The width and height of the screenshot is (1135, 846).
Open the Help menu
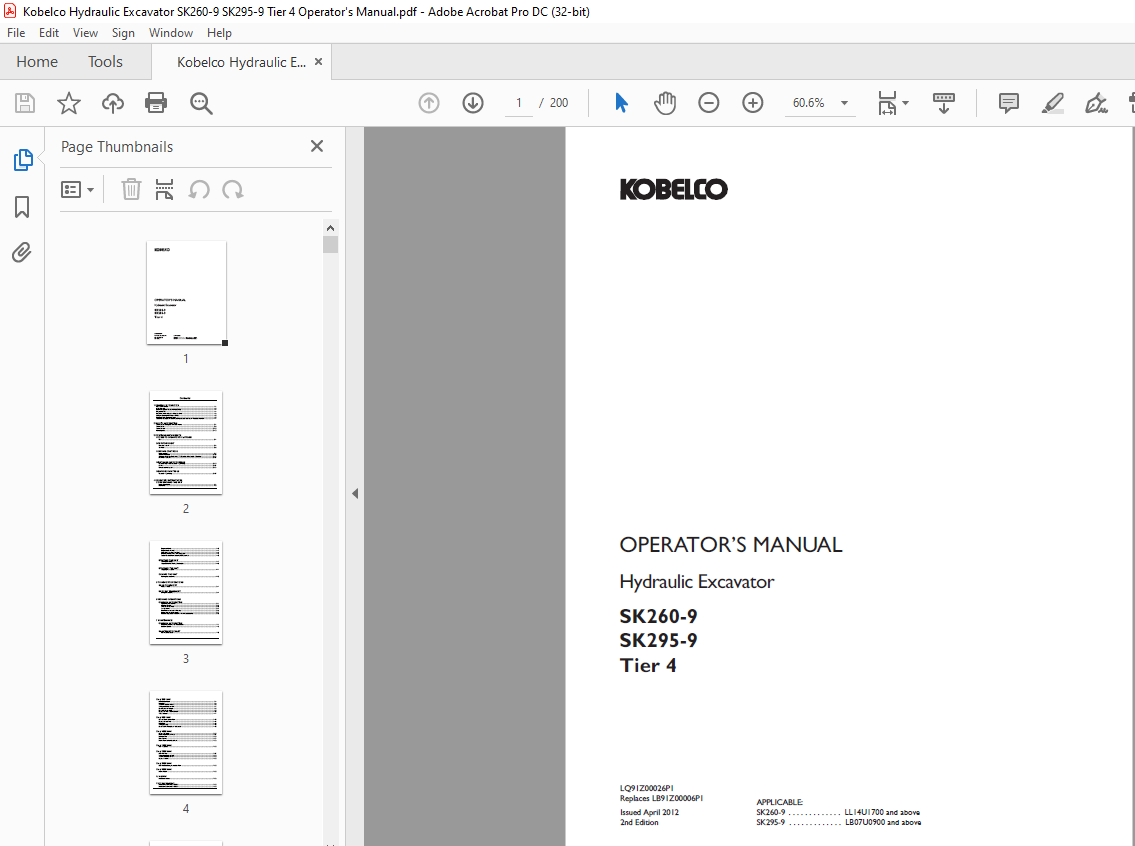[x=219, y=33]
